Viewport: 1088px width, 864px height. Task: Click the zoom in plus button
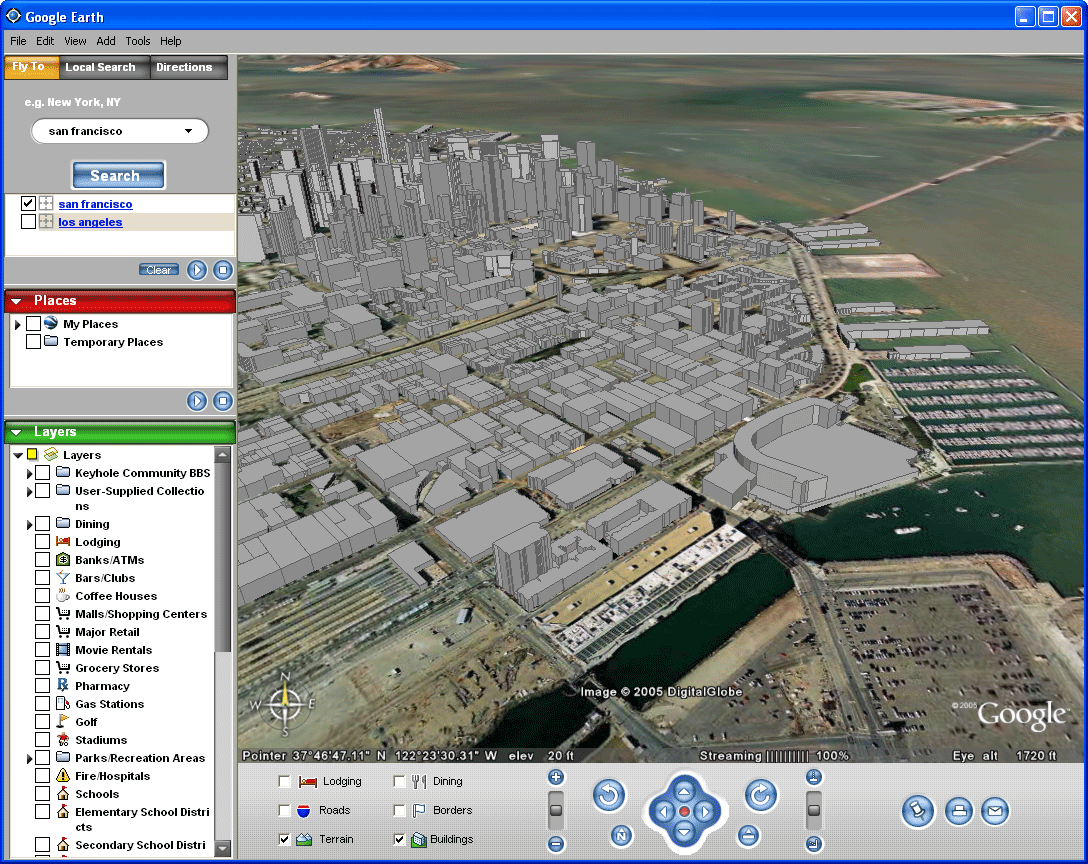coord(556,777)
